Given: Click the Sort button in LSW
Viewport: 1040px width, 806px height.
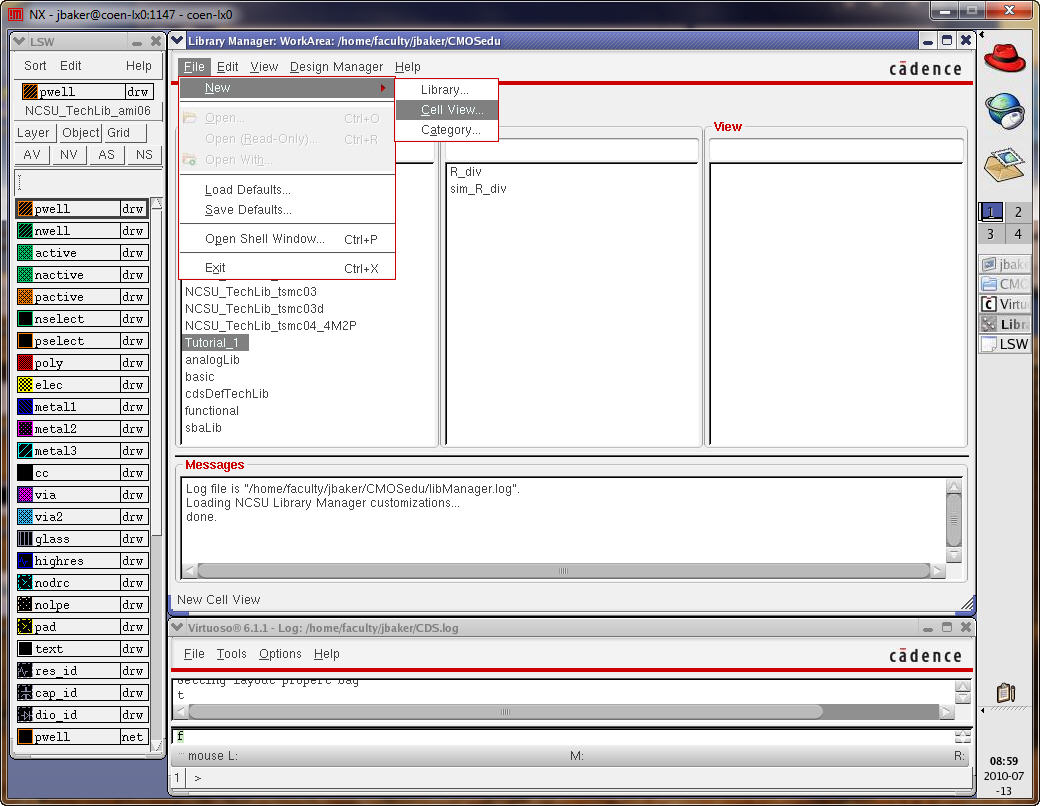Looking at the screenshot, I should pos(35,66).
